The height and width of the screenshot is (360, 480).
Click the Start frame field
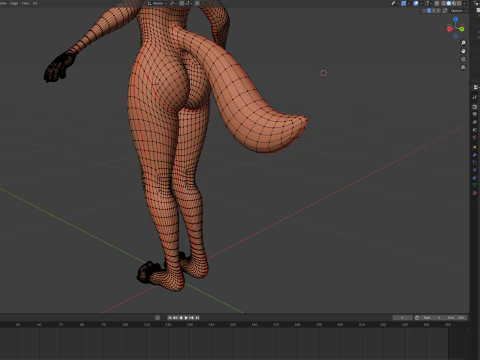(x=431, y=318)
